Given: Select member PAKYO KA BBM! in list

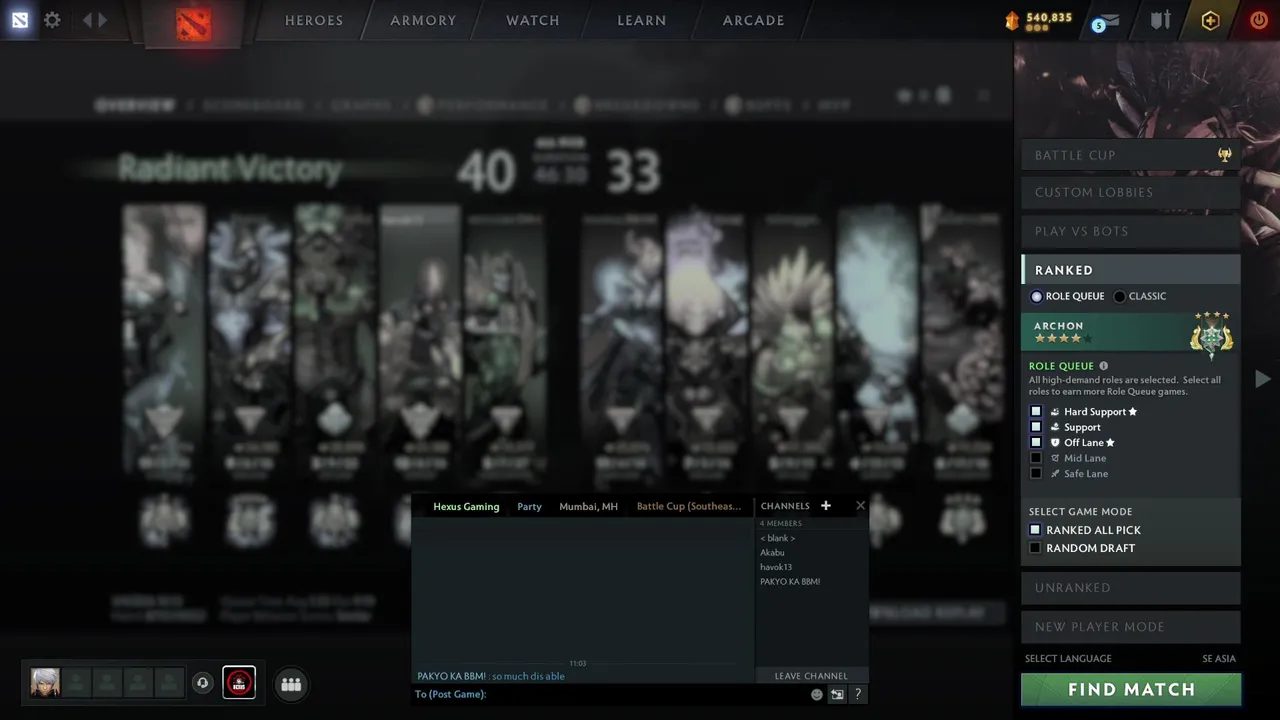Looking at the screenshot, I should (x=790, y=582).
